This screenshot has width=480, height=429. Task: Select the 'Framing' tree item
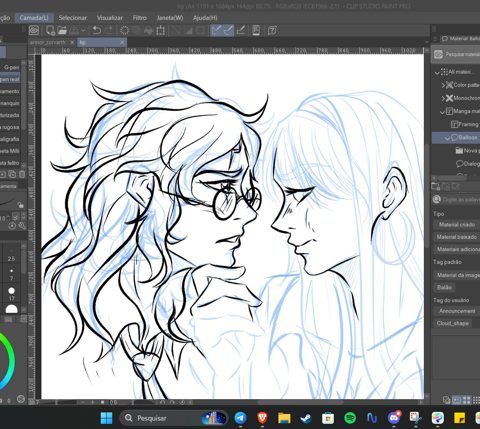point(465,124)
